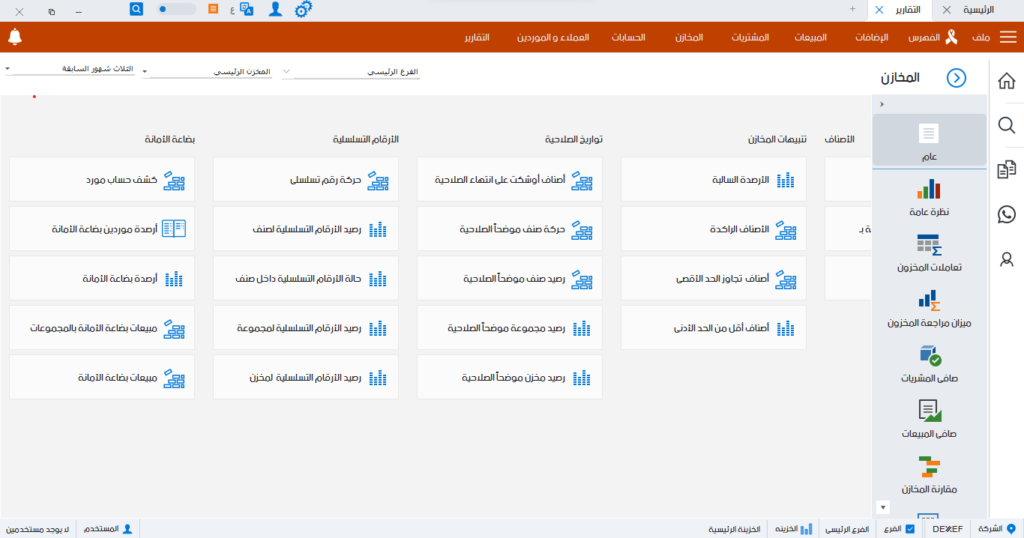Open the hamburger menu icon

(1008, 37)
